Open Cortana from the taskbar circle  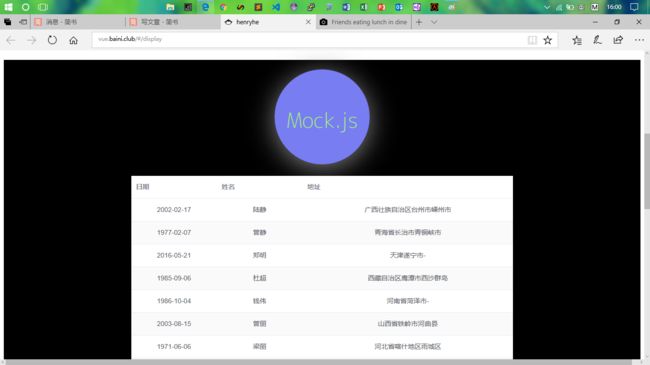pyautogui.click(x=25, y=7)
